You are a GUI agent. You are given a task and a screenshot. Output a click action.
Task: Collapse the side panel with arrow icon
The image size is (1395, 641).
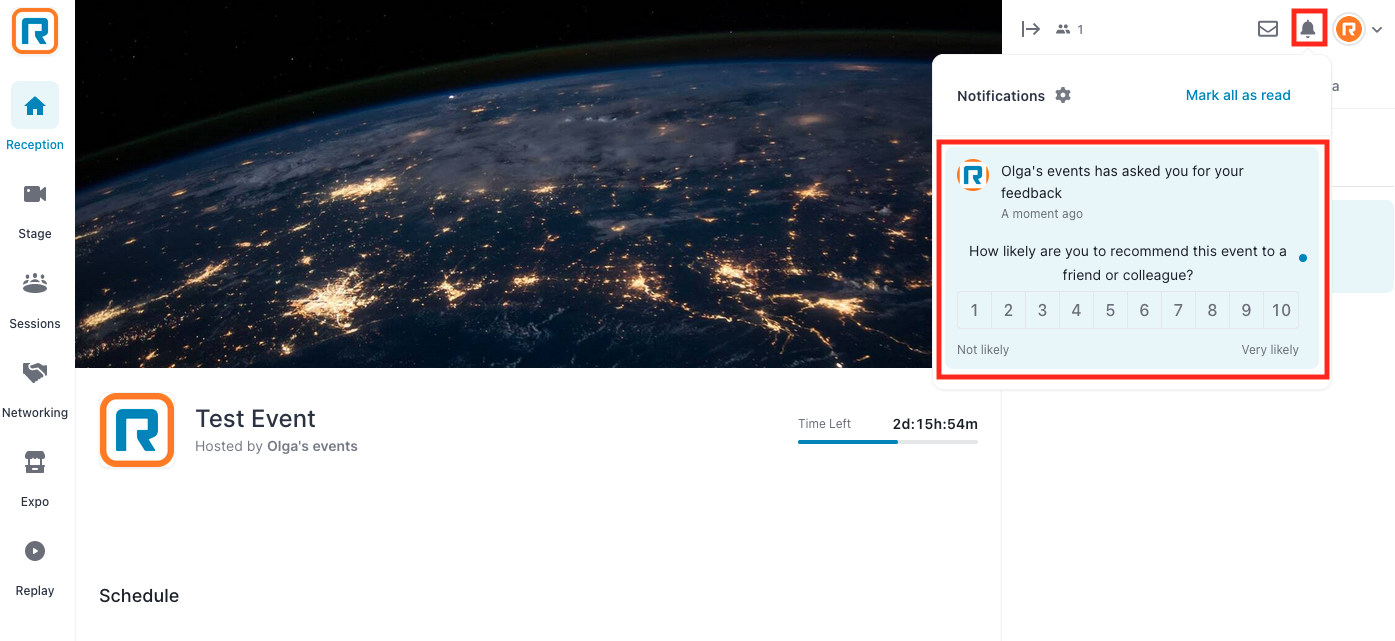pyautogui.click(x=1031, y=29)
